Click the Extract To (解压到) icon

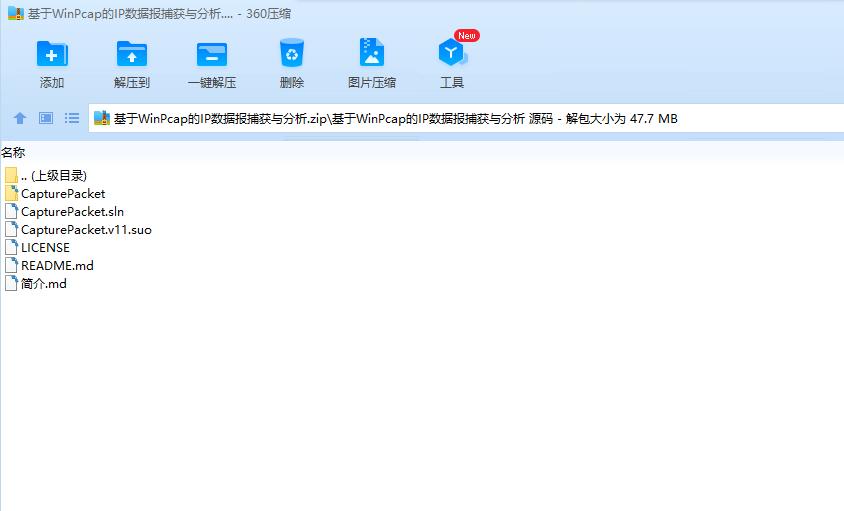click(x=132, y=54)
